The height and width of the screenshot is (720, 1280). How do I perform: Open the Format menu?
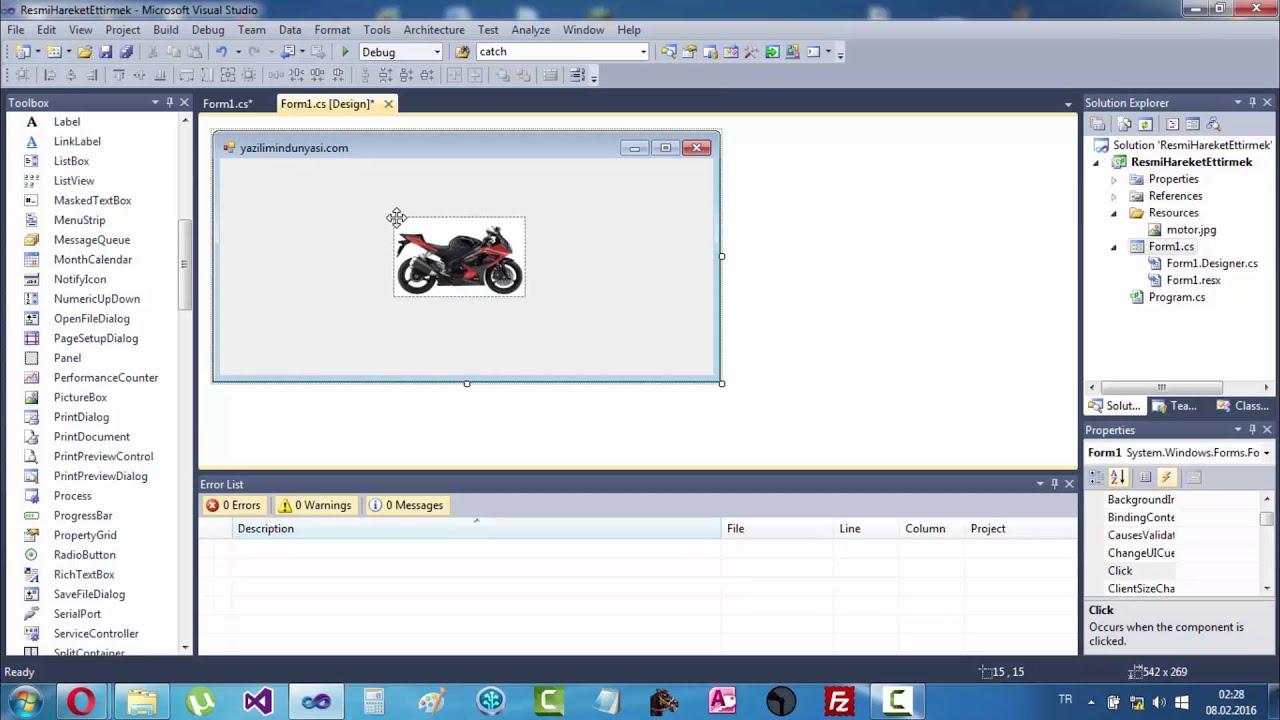pyautogui.click(x=332, y=30)
